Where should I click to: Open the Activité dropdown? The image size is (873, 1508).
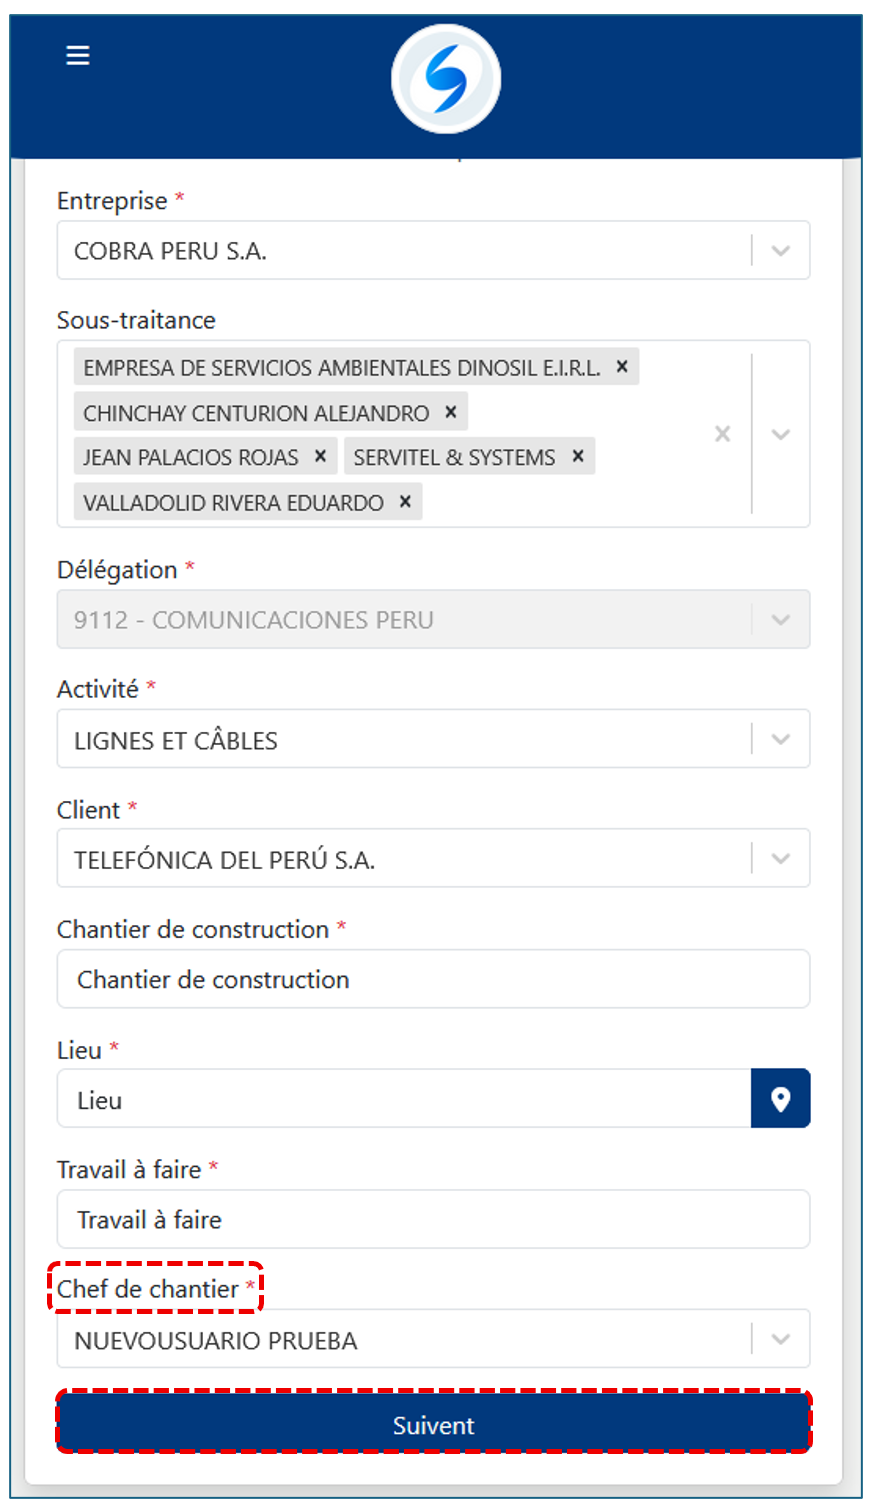781,740
